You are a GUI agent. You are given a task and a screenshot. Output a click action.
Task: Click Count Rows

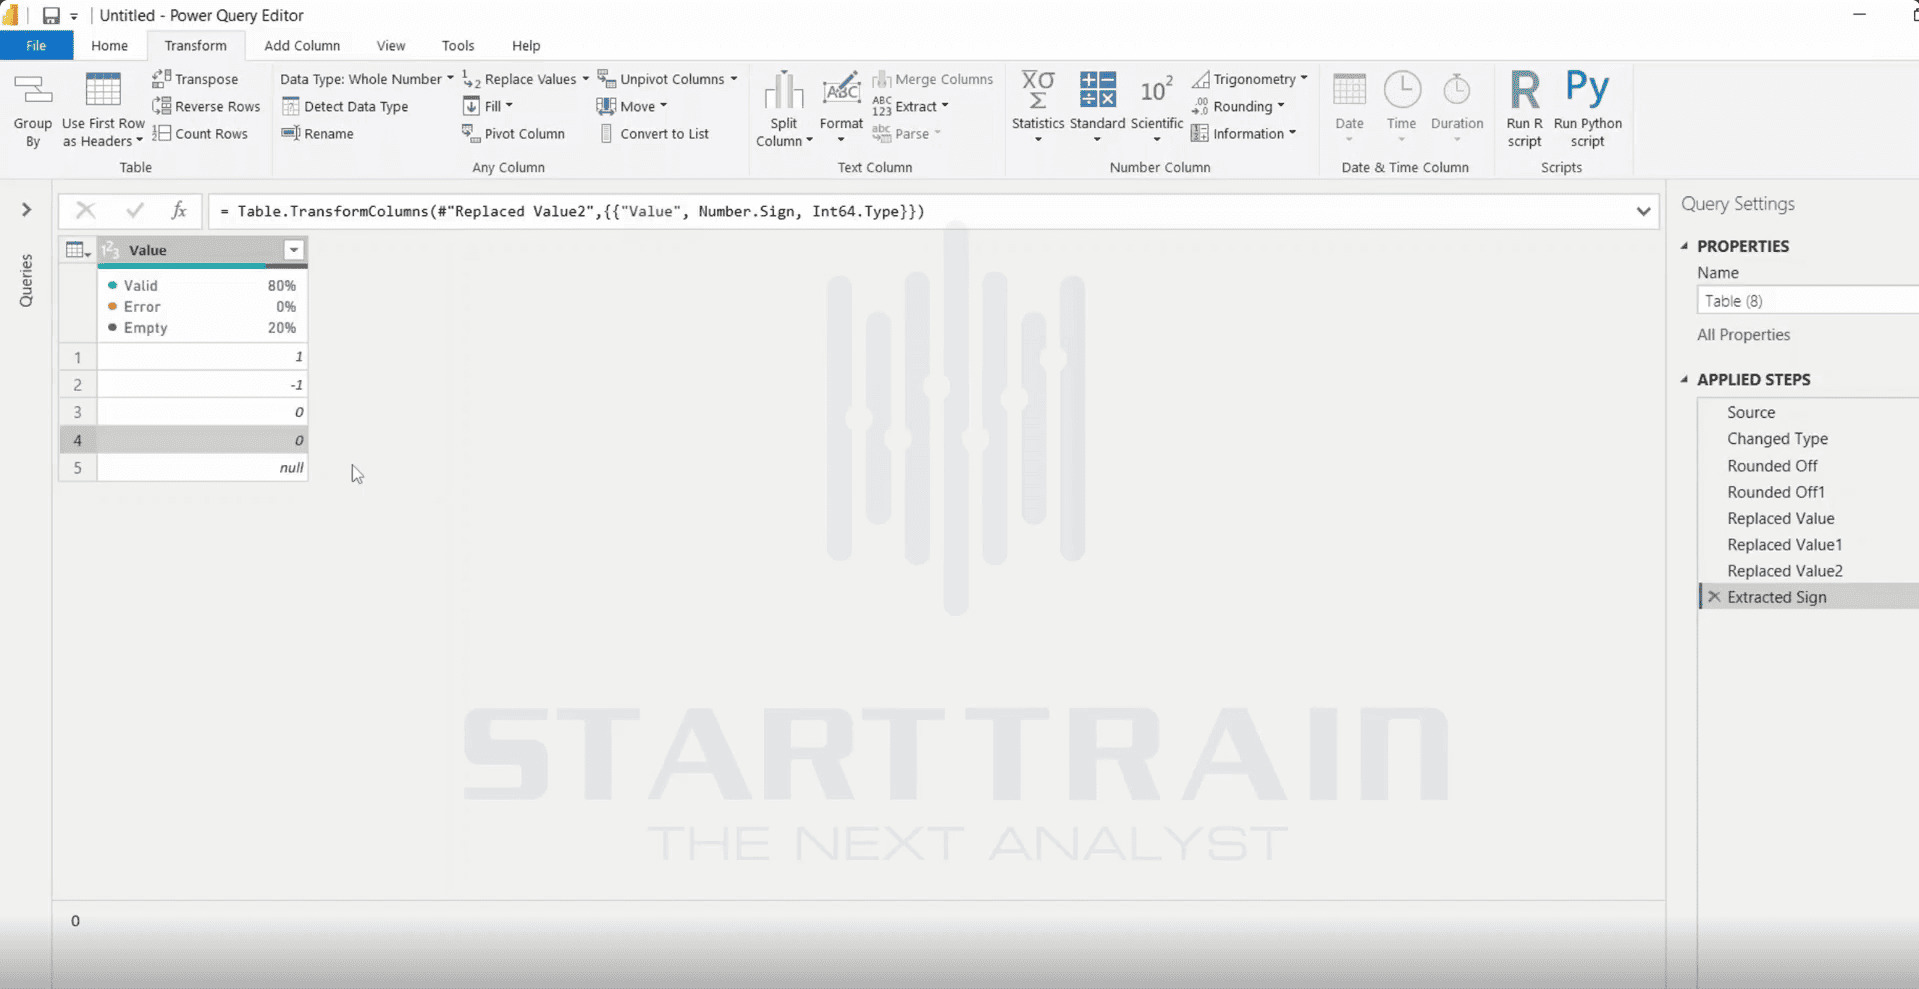[x=200, y=133]
